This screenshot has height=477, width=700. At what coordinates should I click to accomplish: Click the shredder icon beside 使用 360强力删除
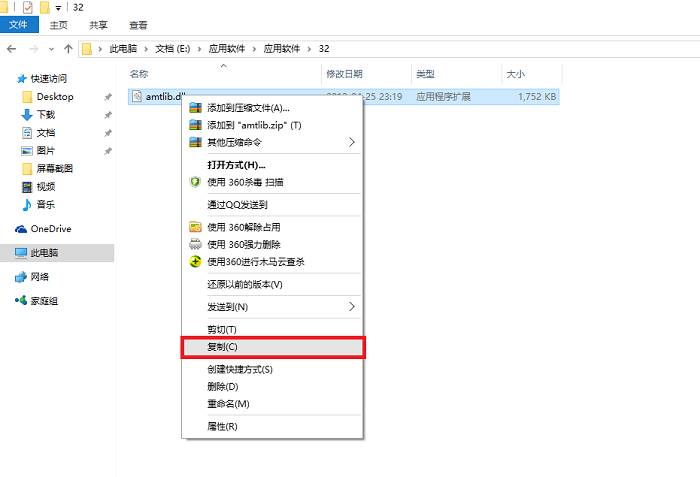pyautogui.click(x=196, y=244)
